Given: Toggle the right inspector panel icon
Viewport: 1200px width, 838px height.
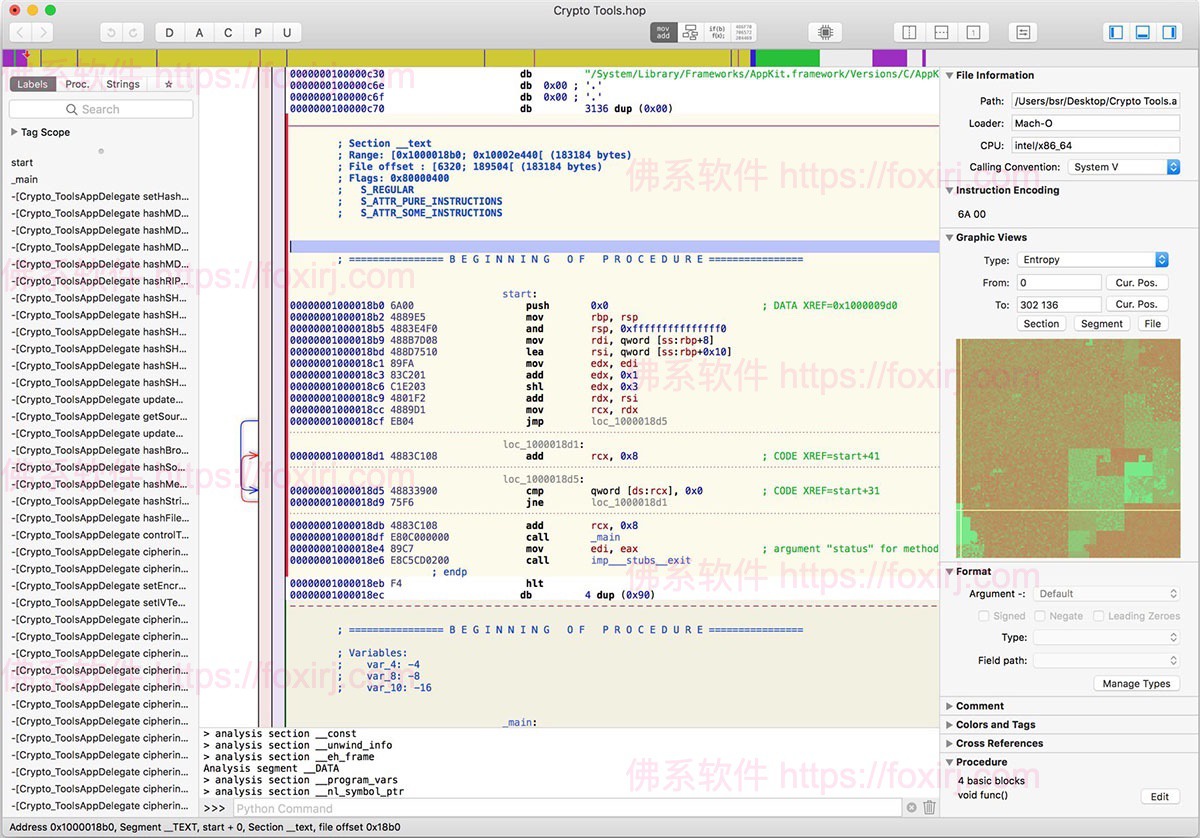Looking at the screenshot, I should pyautogui.click(x=1169, y=31).
